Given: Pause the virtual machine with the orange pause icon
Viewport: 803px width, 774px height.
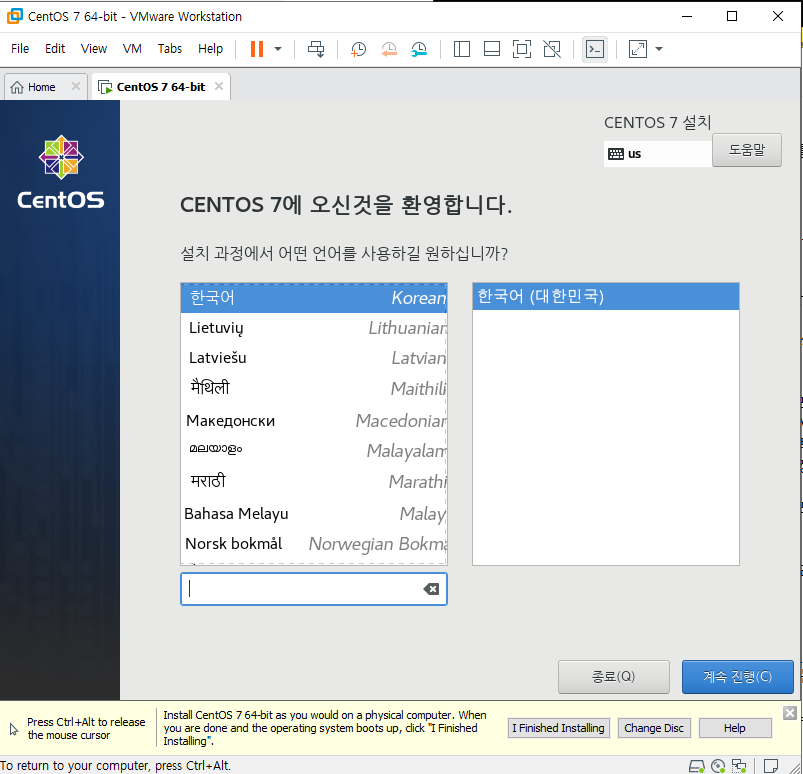Looking at the screenshot, I should (x=257, y=49).
